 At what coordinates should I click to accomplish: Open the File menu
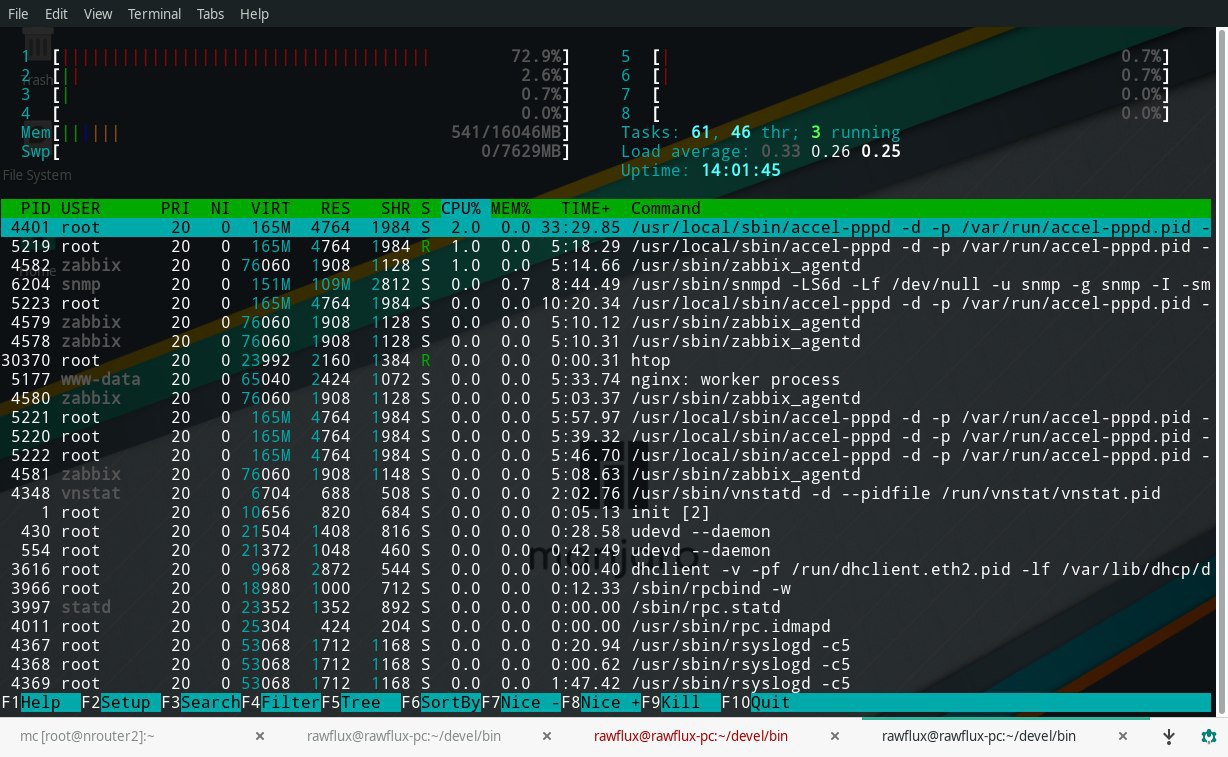(x=18, y=14)
